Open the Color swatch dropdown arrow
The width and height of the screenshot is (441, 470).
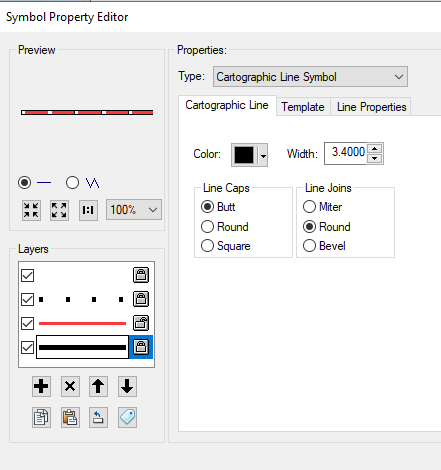pyautogui.click(x=263, y=155)
